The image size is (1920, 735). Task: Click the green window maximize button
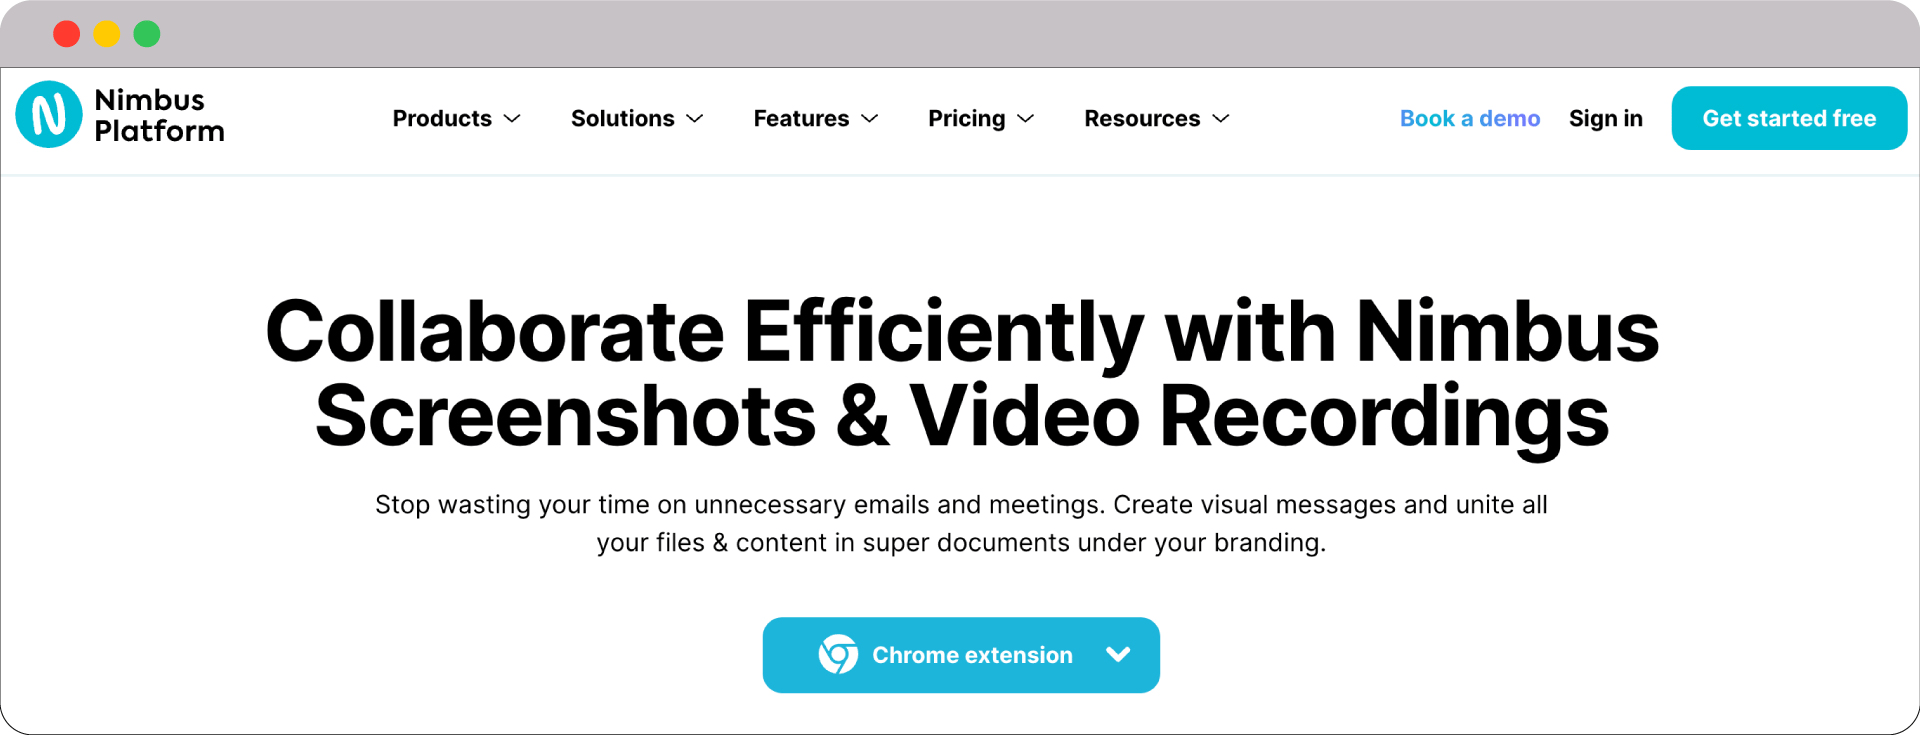[147, 34]
